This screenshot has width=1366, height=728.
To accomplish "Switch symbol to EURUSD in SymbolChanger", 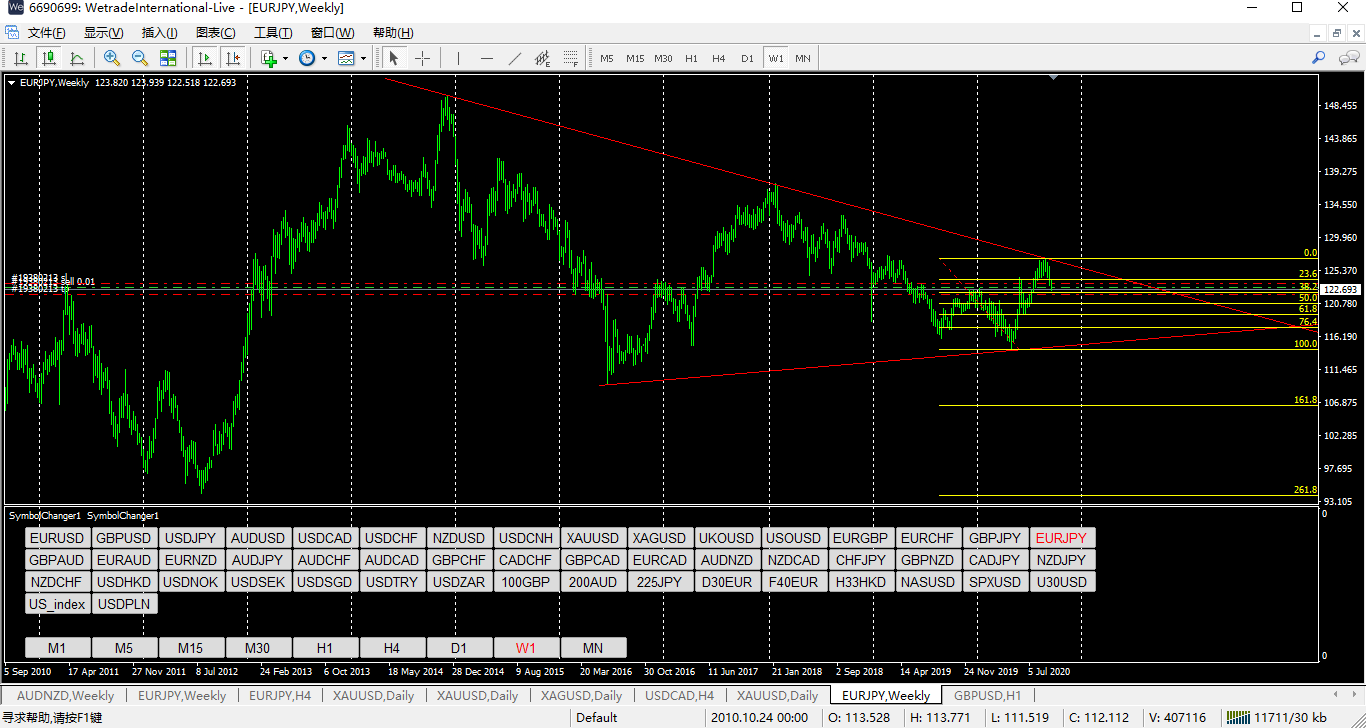I will [x=58, y=538].
